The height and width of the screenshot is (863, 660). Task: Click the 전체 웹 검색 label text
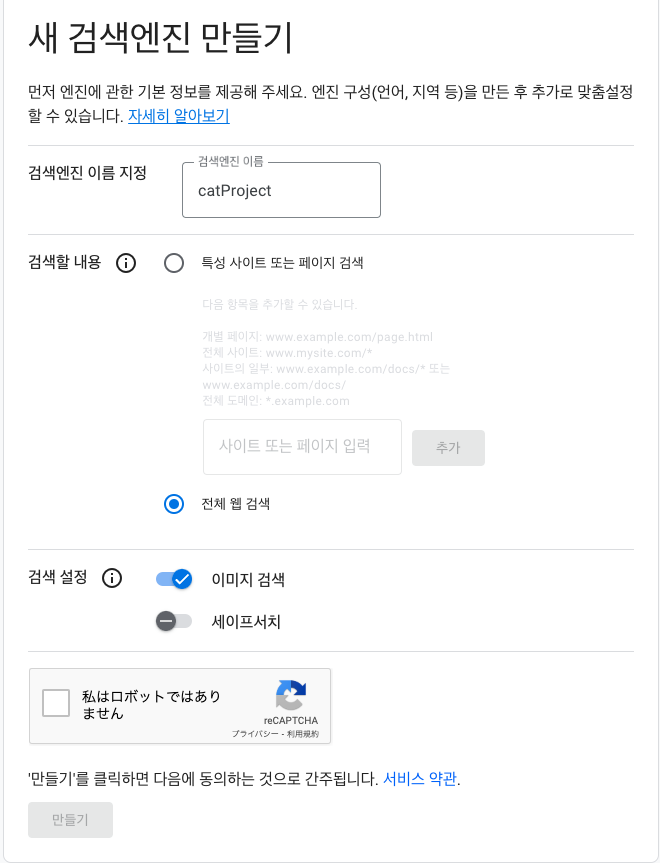[x=236, y=504]
